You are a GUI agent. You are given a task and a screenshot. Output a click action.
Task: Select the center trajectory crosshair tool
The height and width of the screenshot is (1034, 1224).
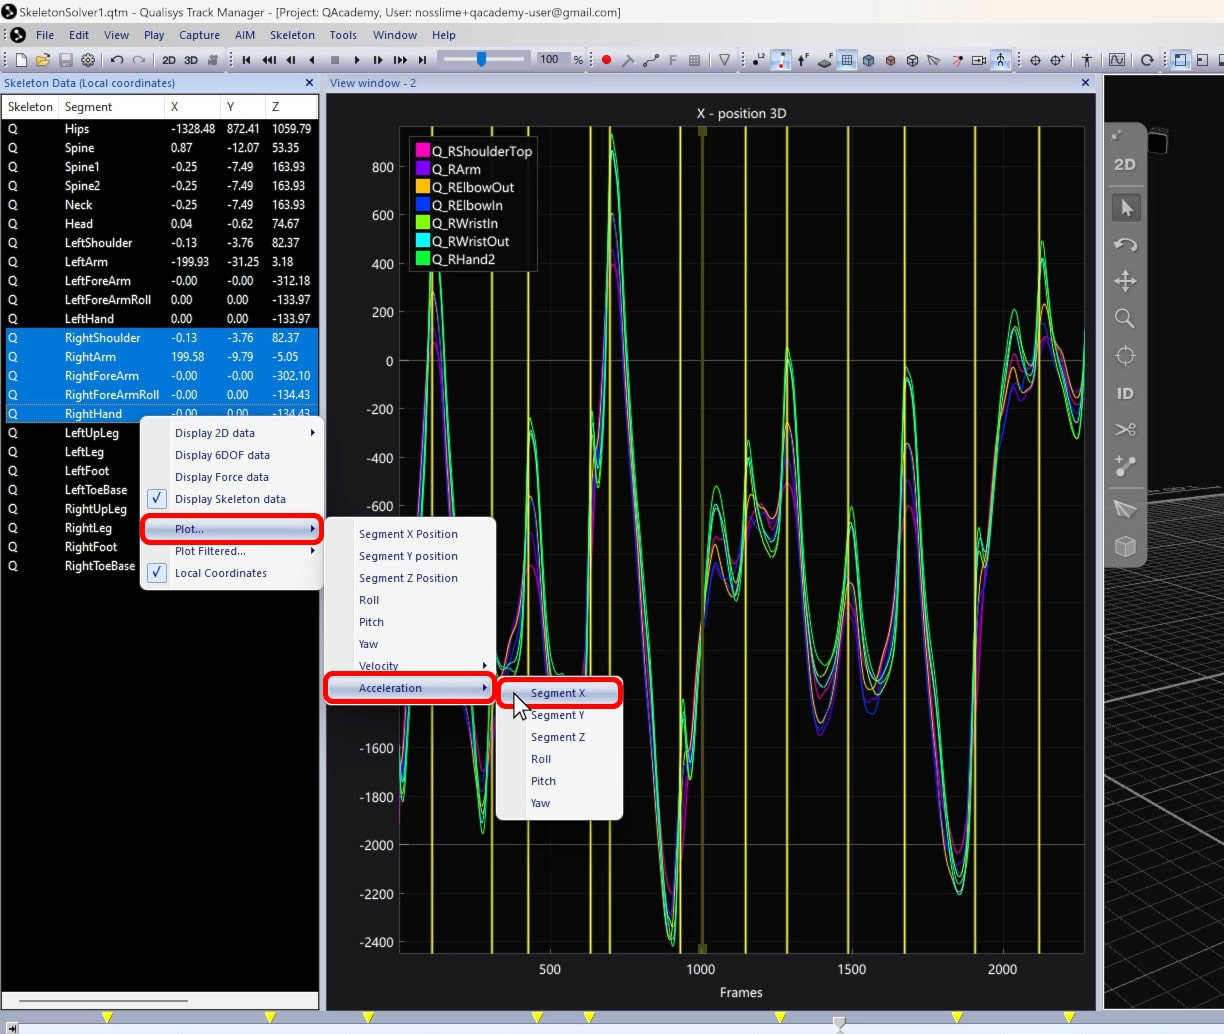point(1126,356)
